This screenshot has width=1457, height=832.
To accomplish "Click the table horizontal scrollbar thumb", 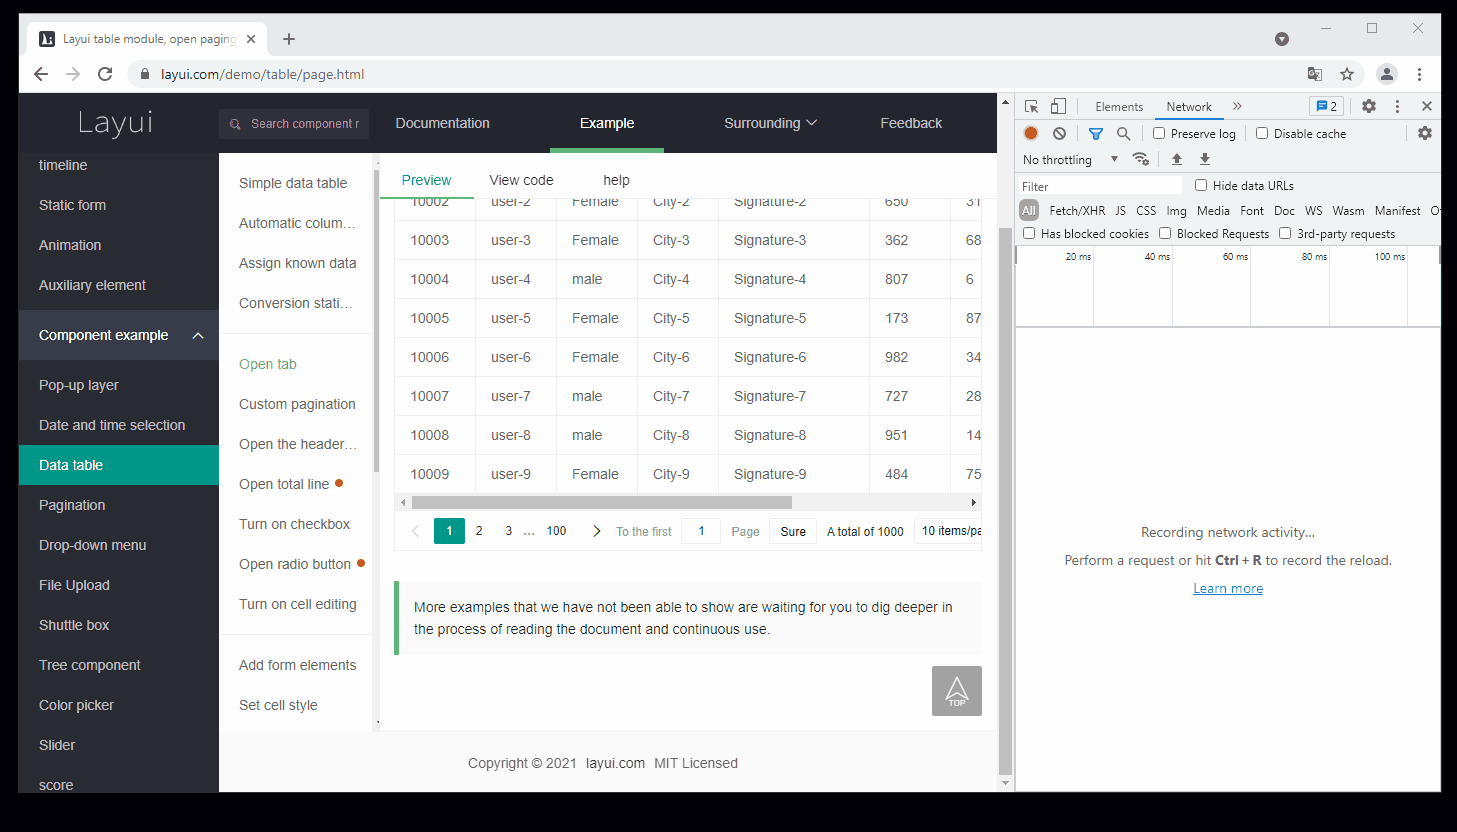I will 602,502.
